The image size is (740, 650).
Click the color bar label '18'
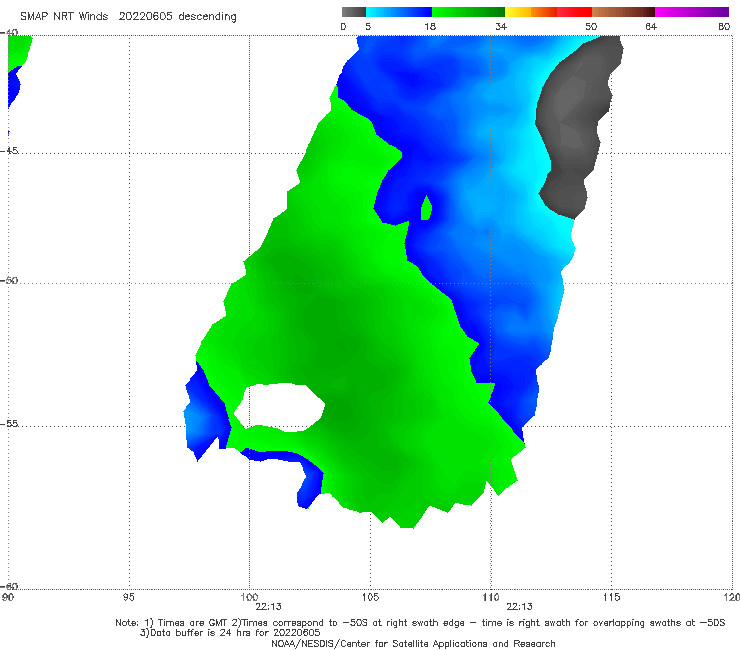click(x=430, y=26)
